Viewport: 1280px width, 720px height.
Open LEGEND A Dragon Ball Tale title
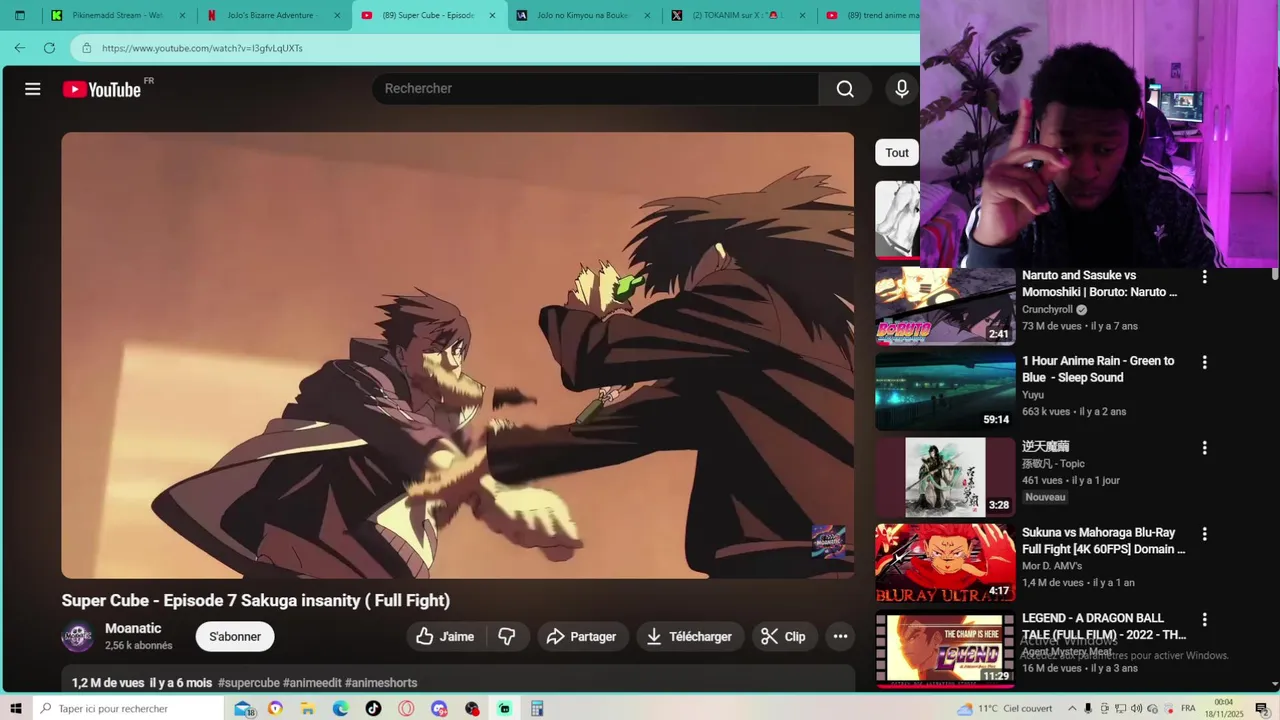coord(1104,627)
